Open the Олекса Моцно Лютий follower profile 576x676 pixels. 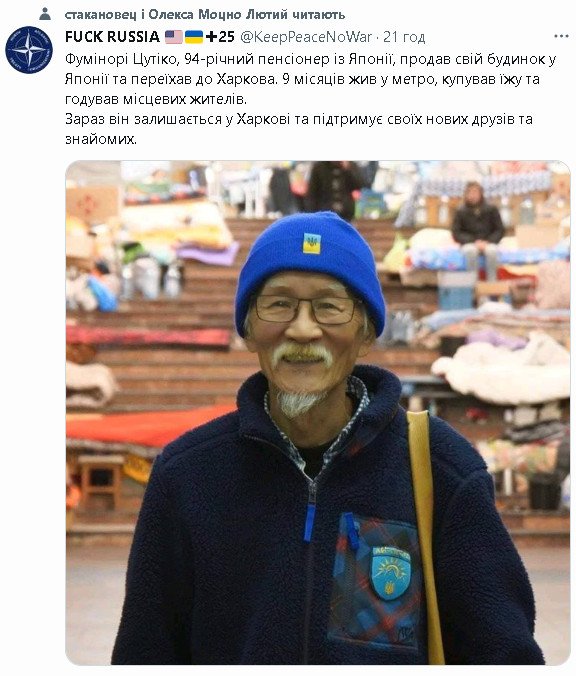click(x=218, y=15)
